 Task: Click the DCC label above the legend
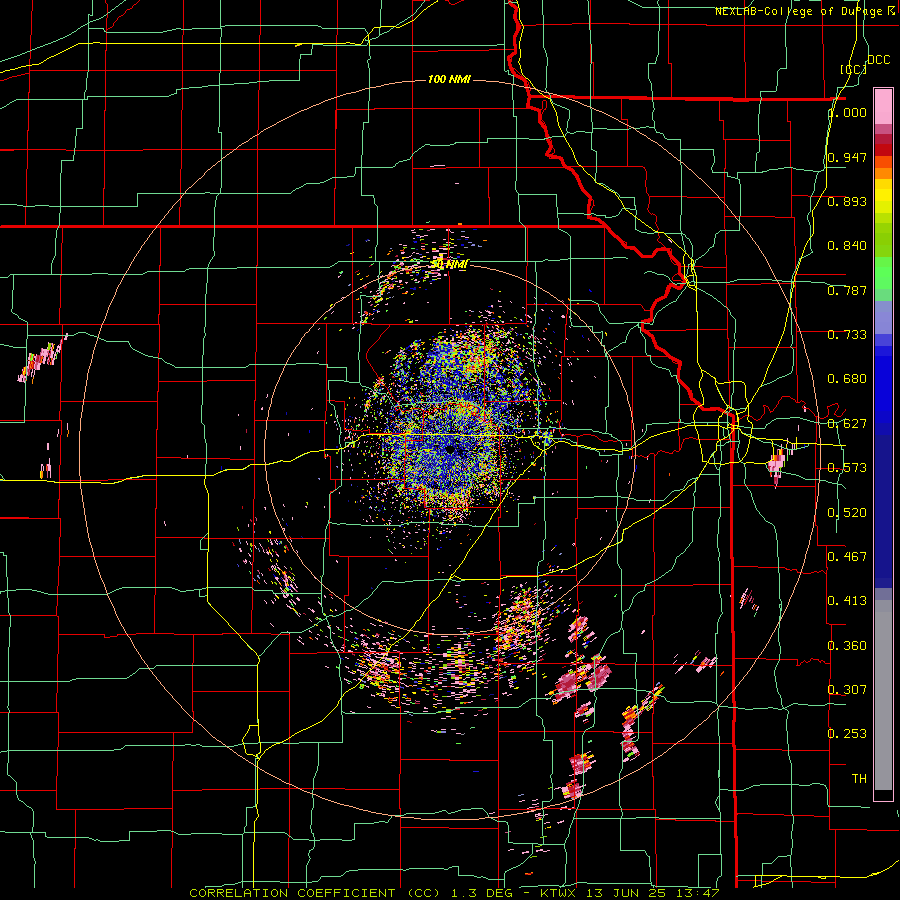tap(878, 60)
